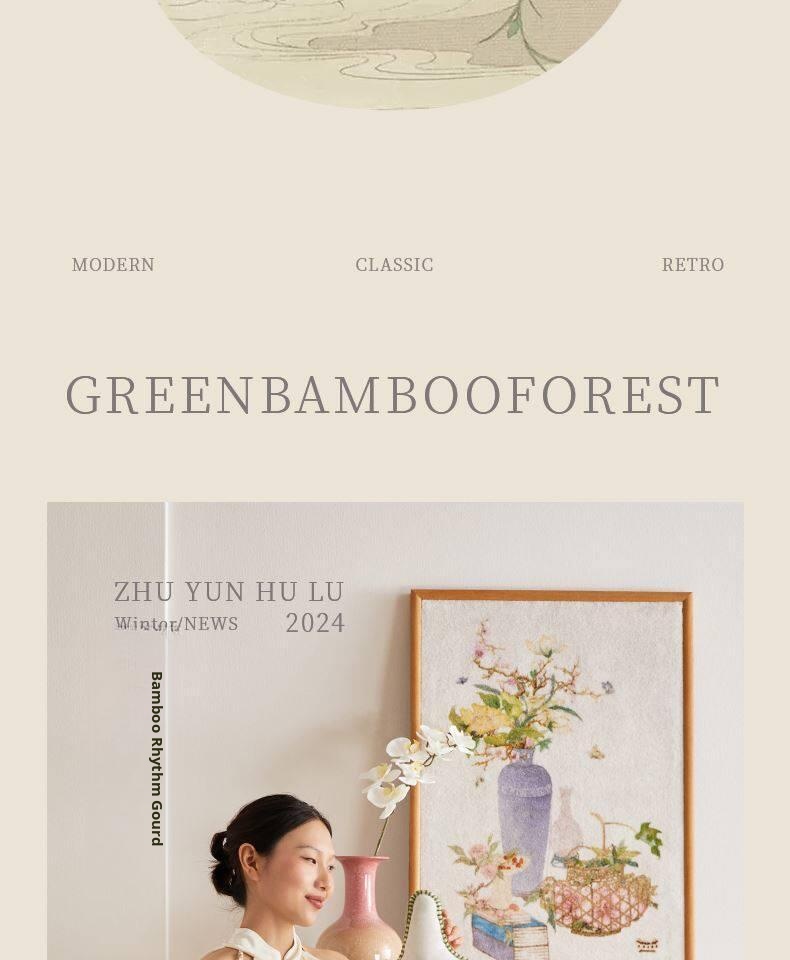The height and width of the screenshot is (960, 790).
Task: Open the Winter/NEWS text link
Action: (176, 624)
